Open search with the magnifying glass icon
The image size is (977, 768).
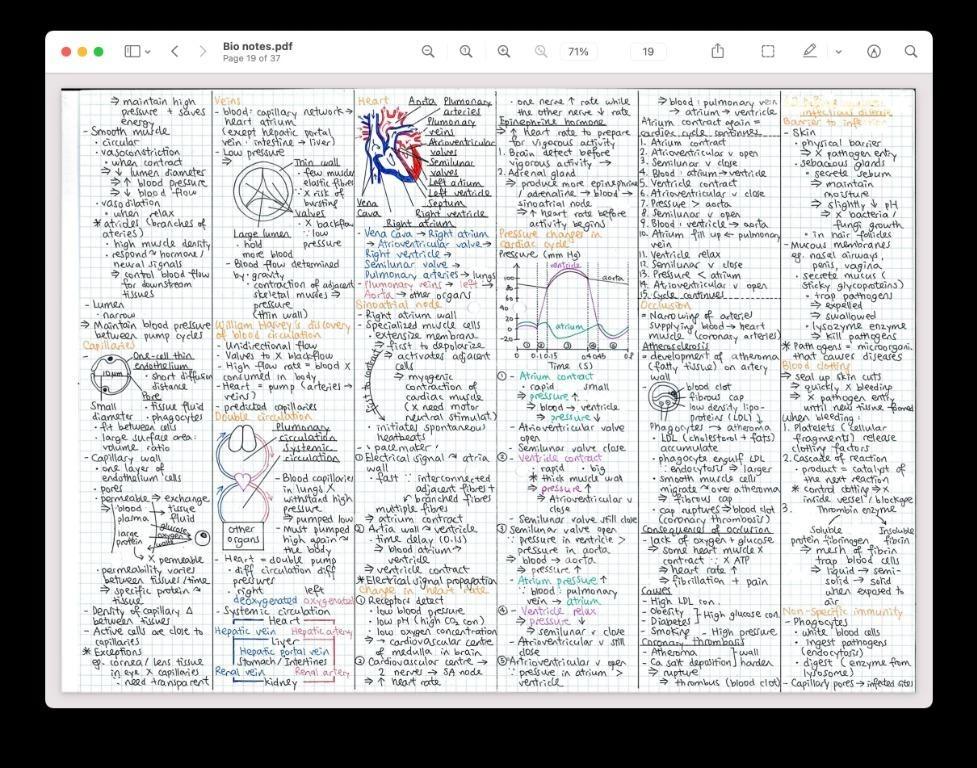point(911,50)
